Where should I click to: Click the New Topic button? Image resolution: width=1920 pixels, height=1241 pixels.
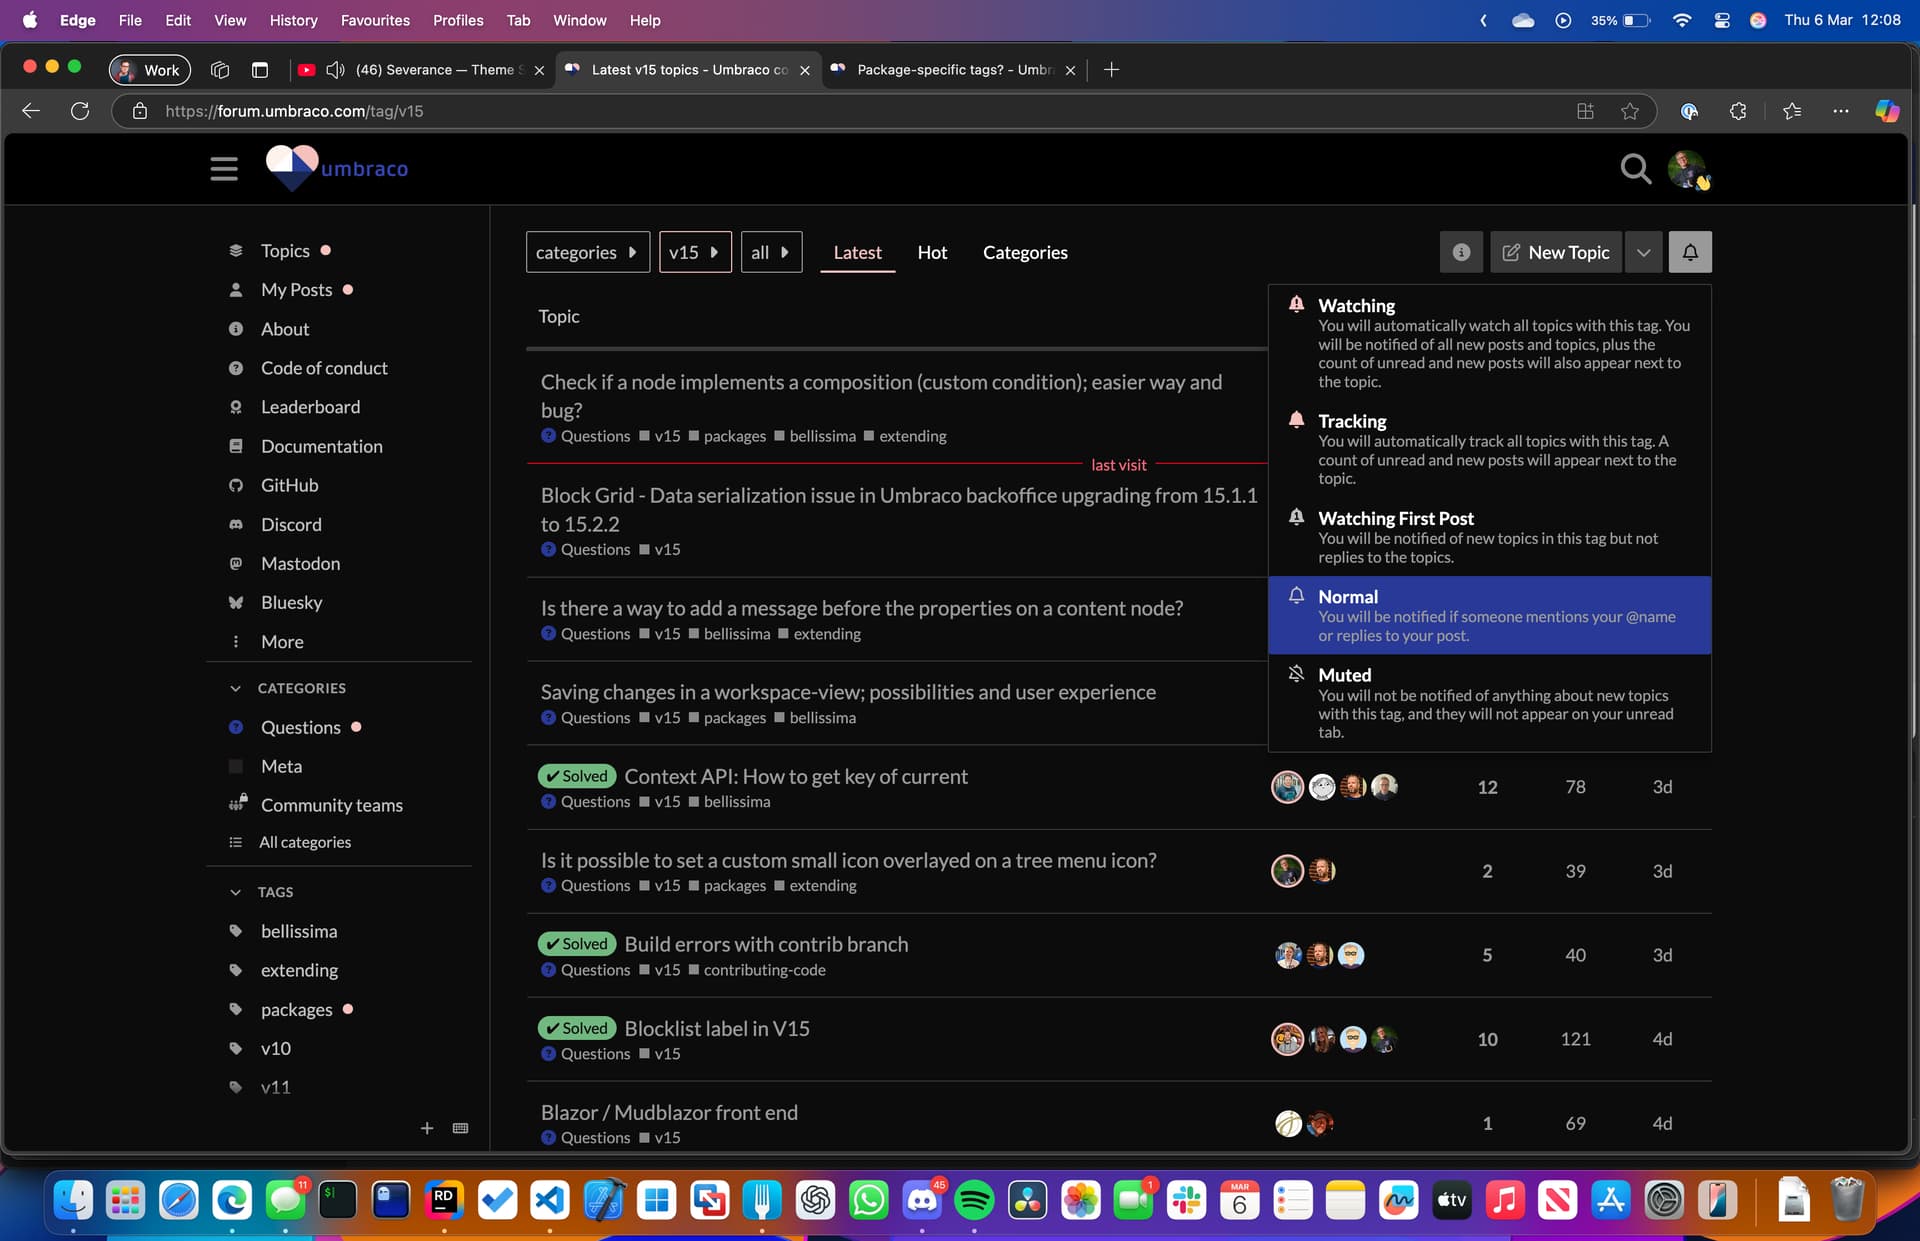click(x=1556, y=252)
